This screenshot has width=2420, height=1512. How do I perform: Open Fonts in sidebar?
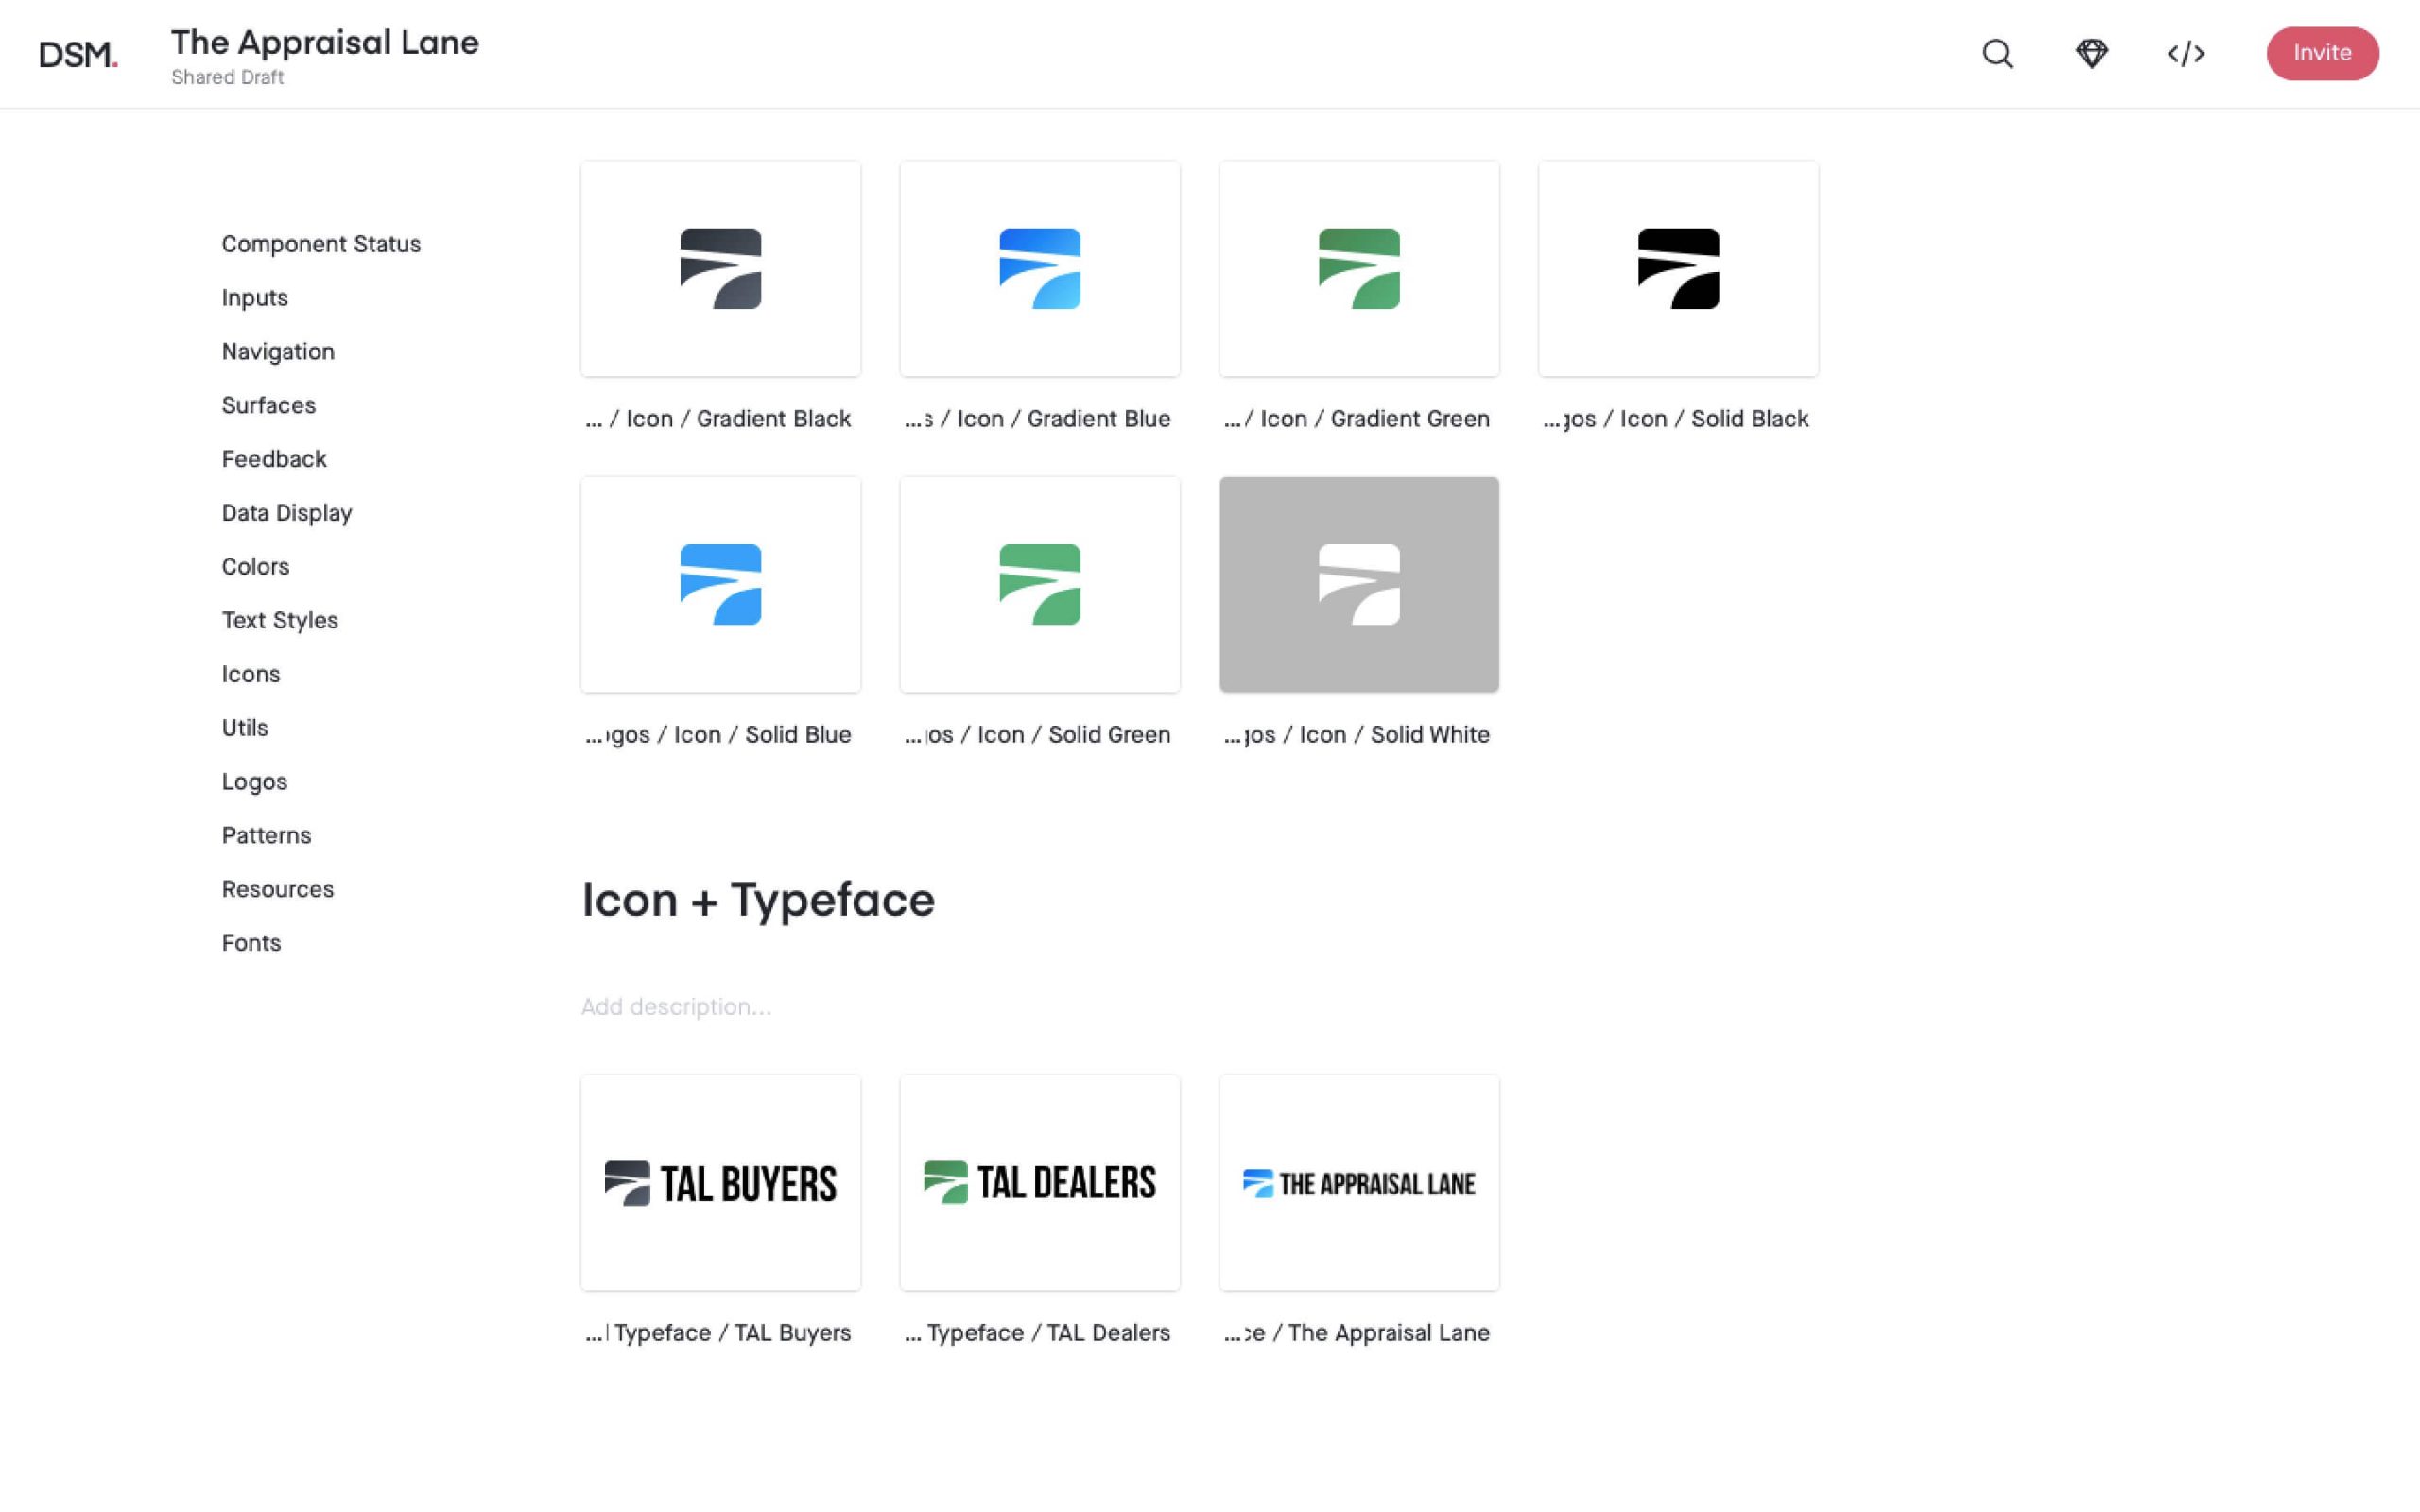(251, 943)
